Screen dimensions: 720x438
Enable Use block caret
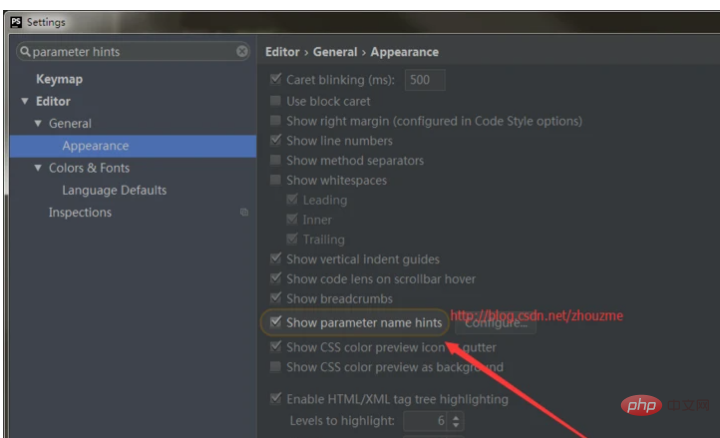(276, 101)
